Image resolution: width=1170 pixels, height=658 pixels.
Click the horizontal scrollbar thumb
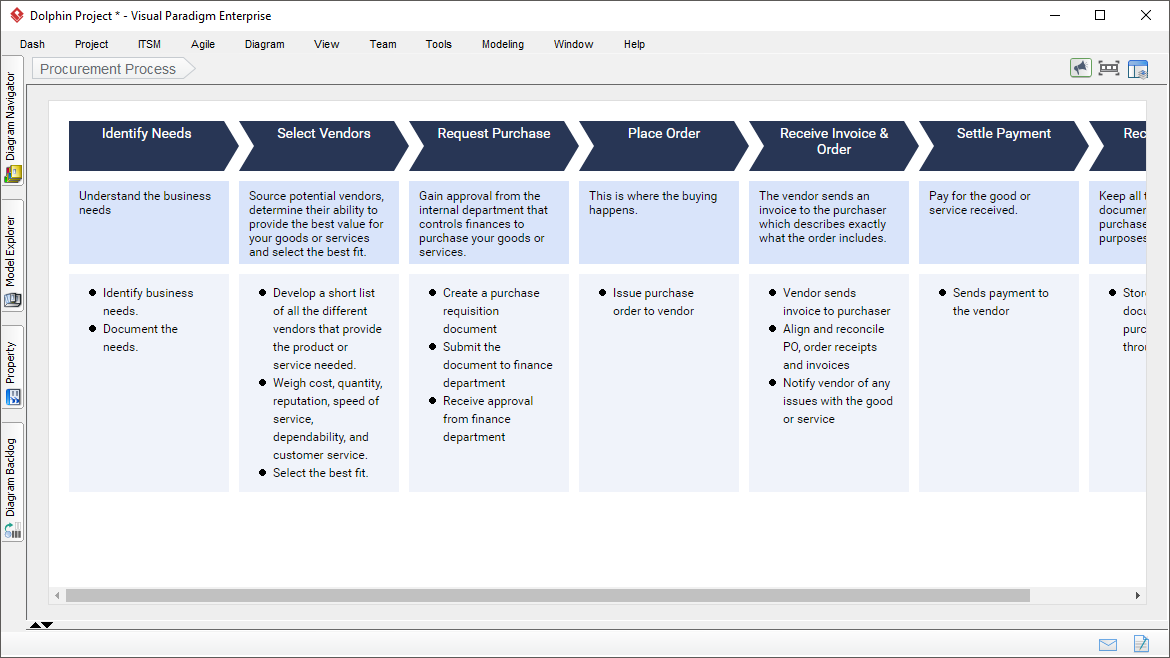(x=548, y=595)
